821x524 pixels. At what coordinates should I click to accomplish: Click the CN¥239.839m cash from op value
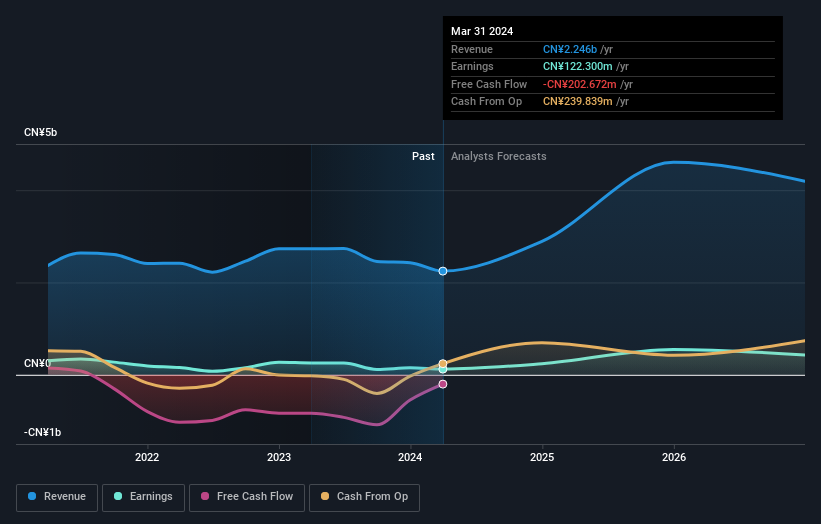pos(578,102)
